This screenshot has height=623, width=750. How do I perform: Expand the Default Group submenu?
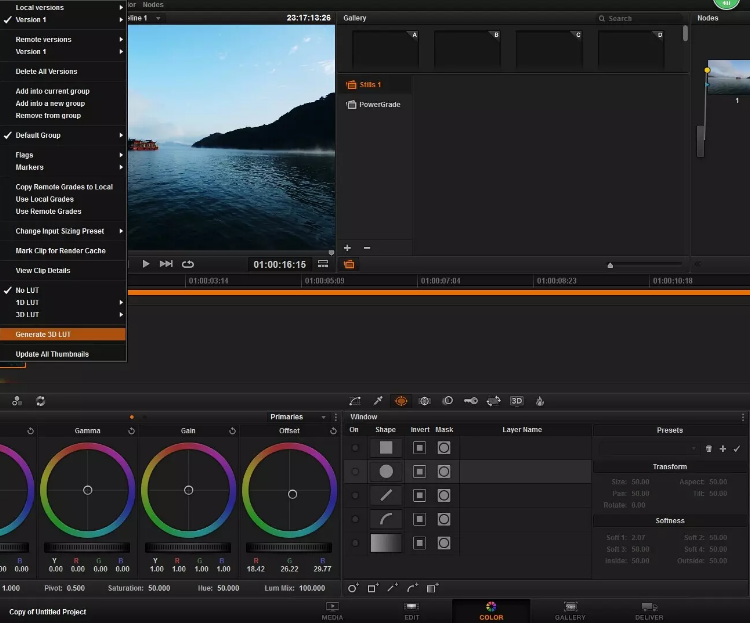[x=63, y=135]
